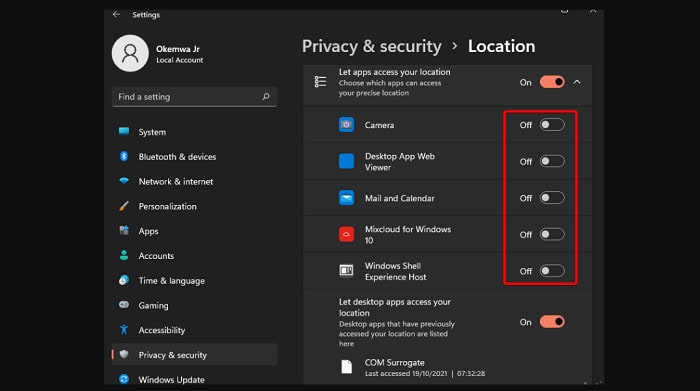Enable location for Camera
Image resolution: width=700 pixels, height=391 pixels.
(552, 125)
